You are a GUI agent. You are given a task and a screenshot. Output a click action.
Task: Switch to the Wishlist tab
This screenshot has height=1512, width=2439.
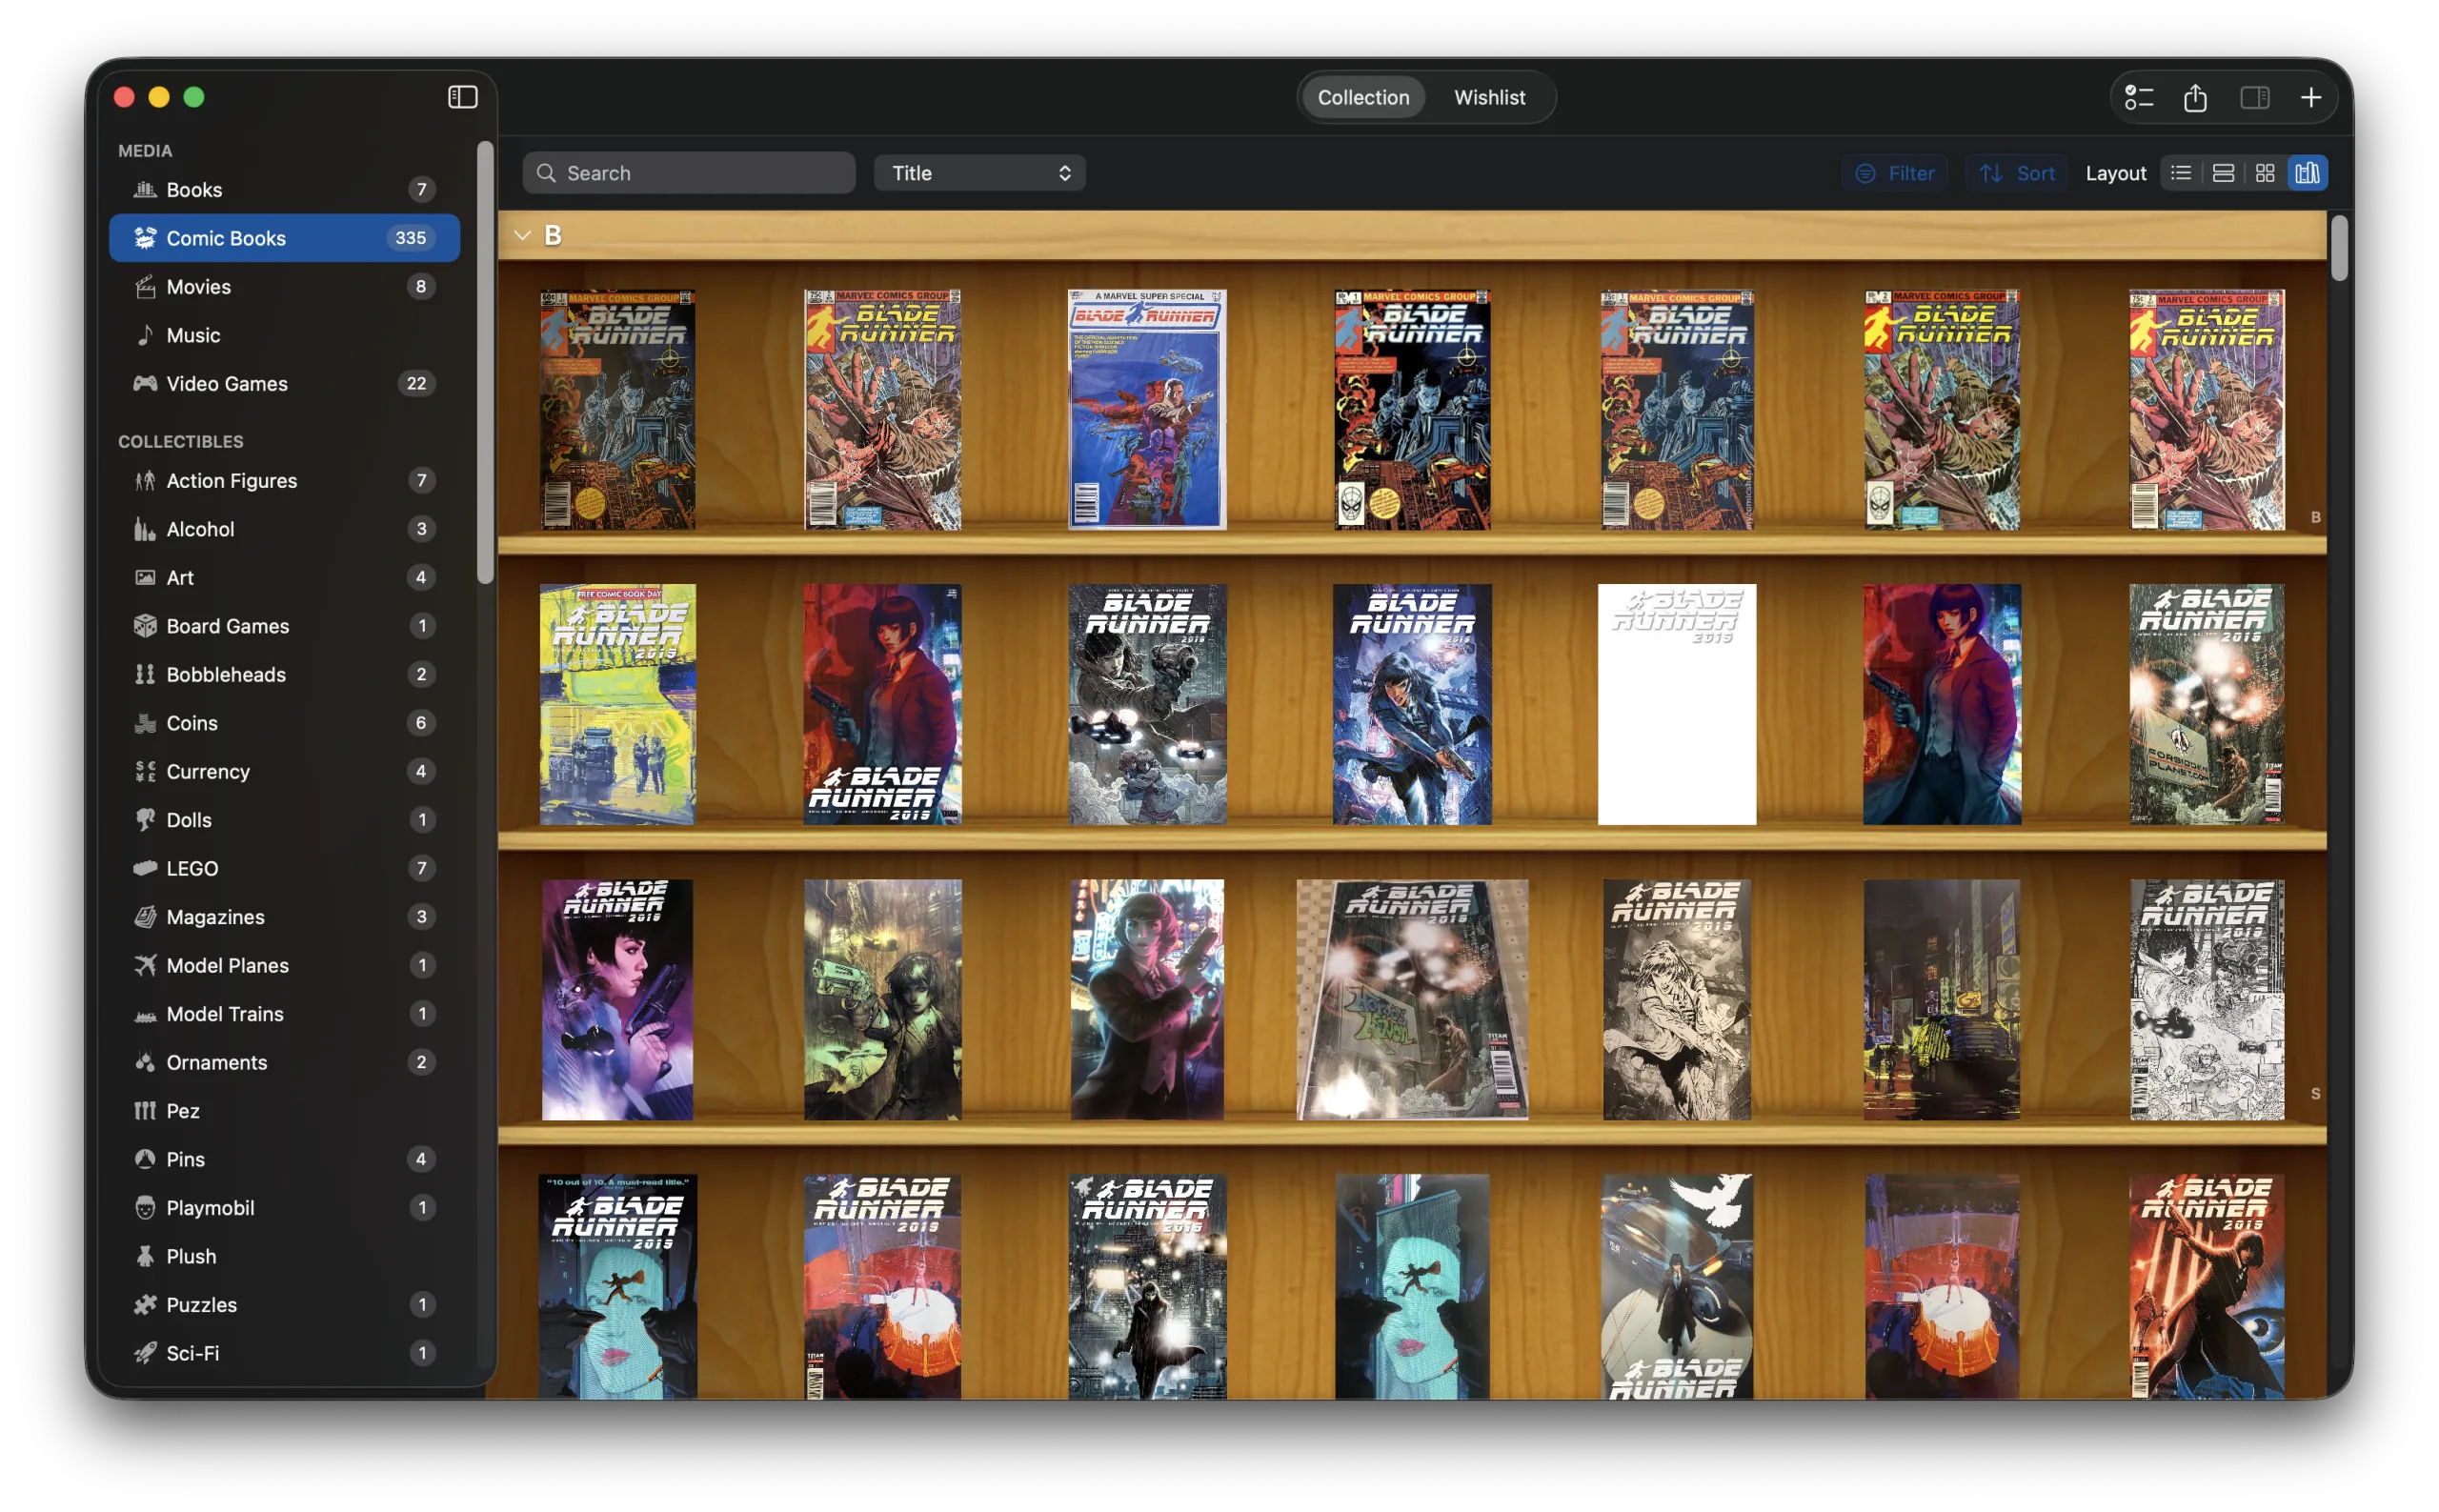(x=1489, y=98)
